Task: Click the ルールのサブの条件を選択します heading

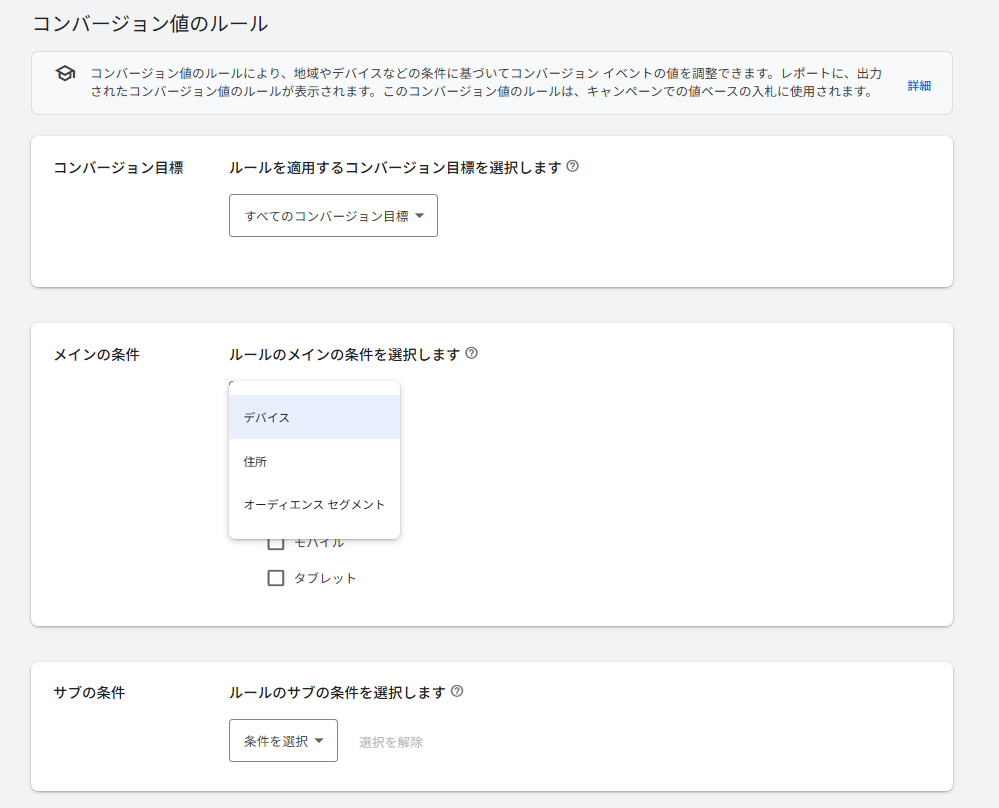Action: click(x=337, y=692)
